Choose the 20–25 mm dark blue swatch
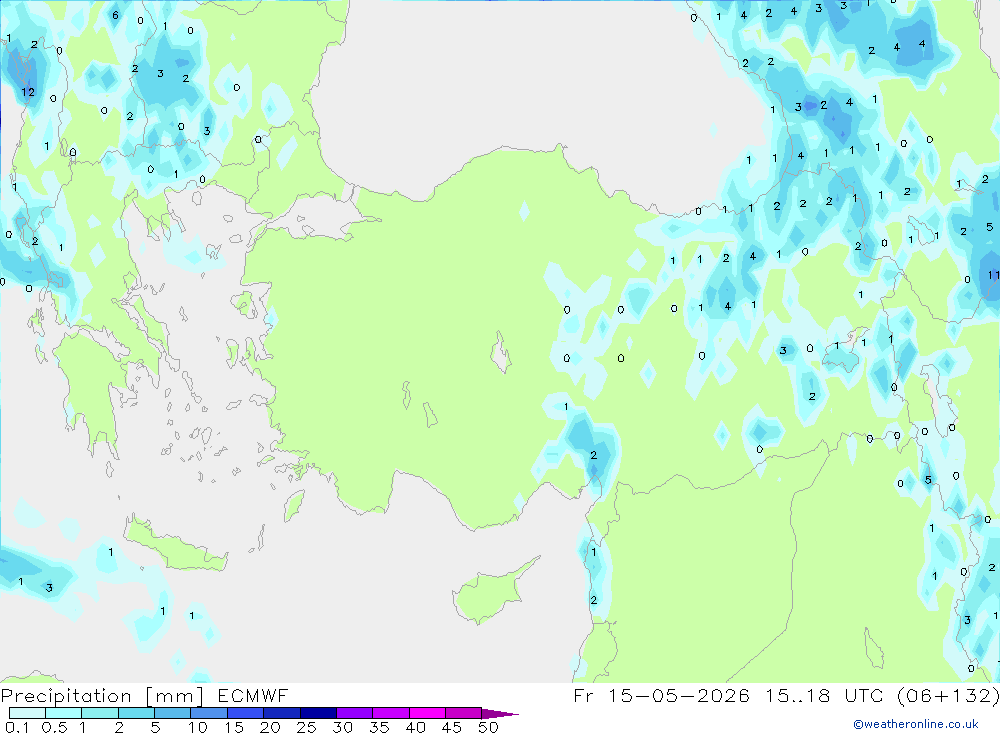 click(282, 713)
